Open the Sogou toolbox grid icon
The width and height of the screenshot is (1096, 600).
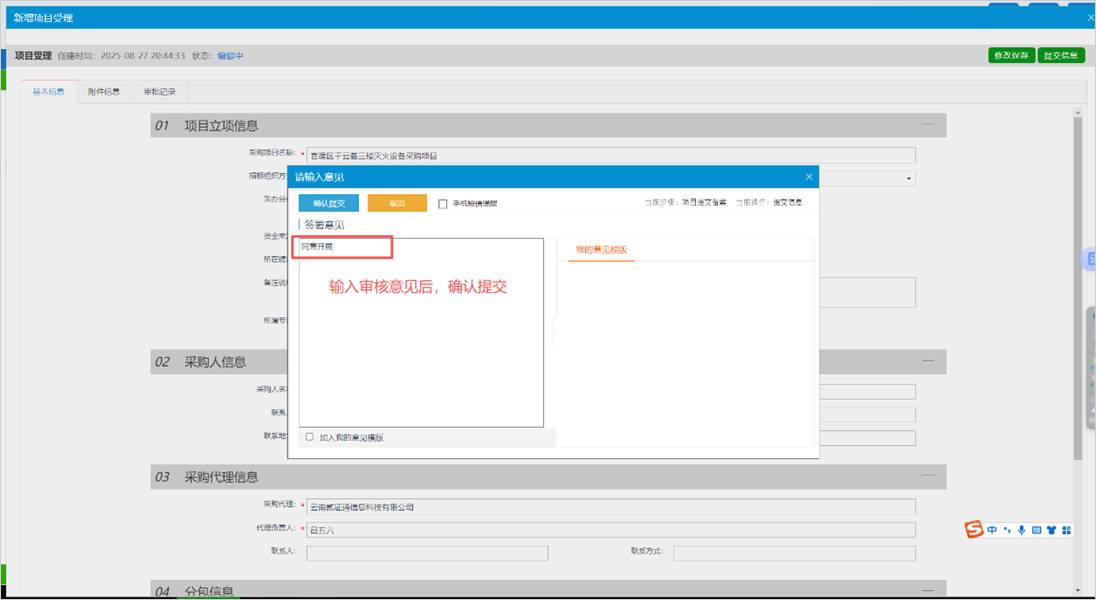[x=1066, y=530]
